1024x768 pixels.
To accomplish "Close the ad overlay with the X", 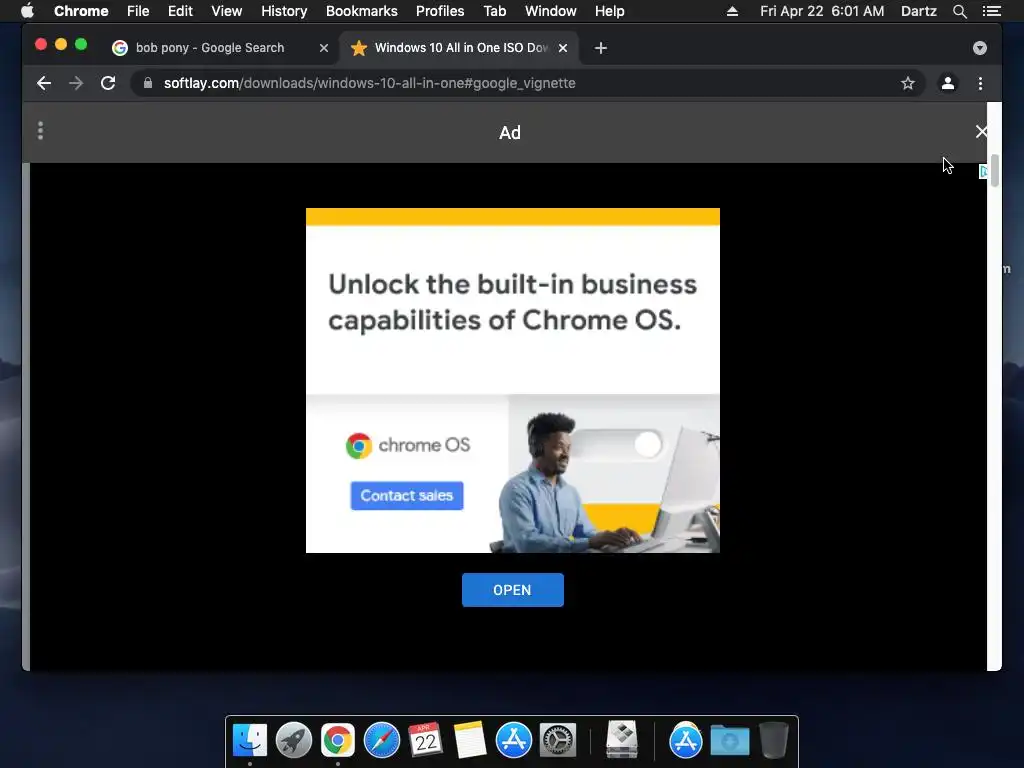I will coord(981,132).
